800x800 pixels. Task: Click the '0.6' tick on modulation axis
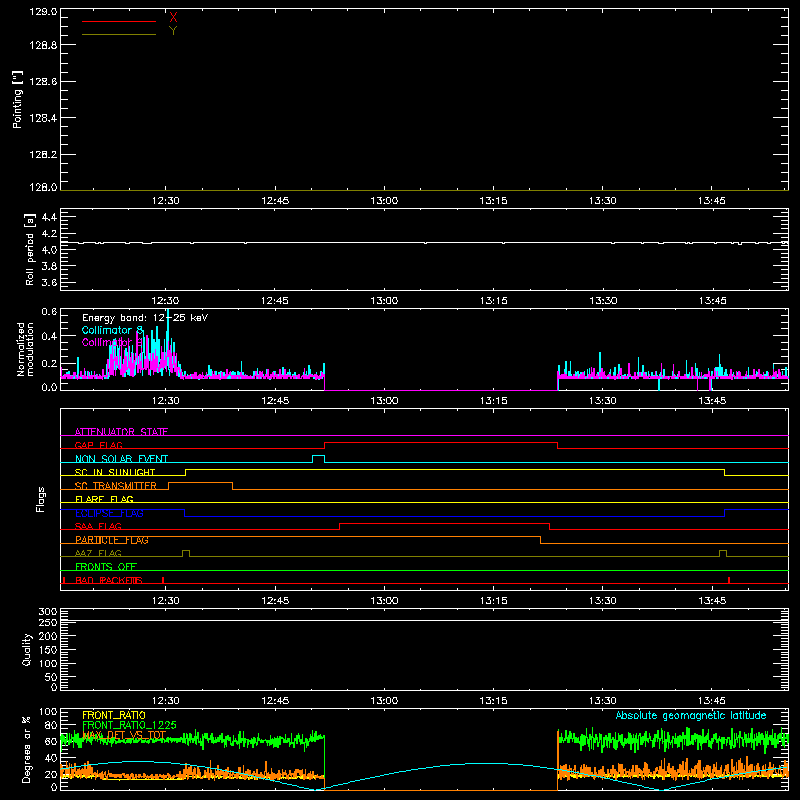(x=49, y=312)
